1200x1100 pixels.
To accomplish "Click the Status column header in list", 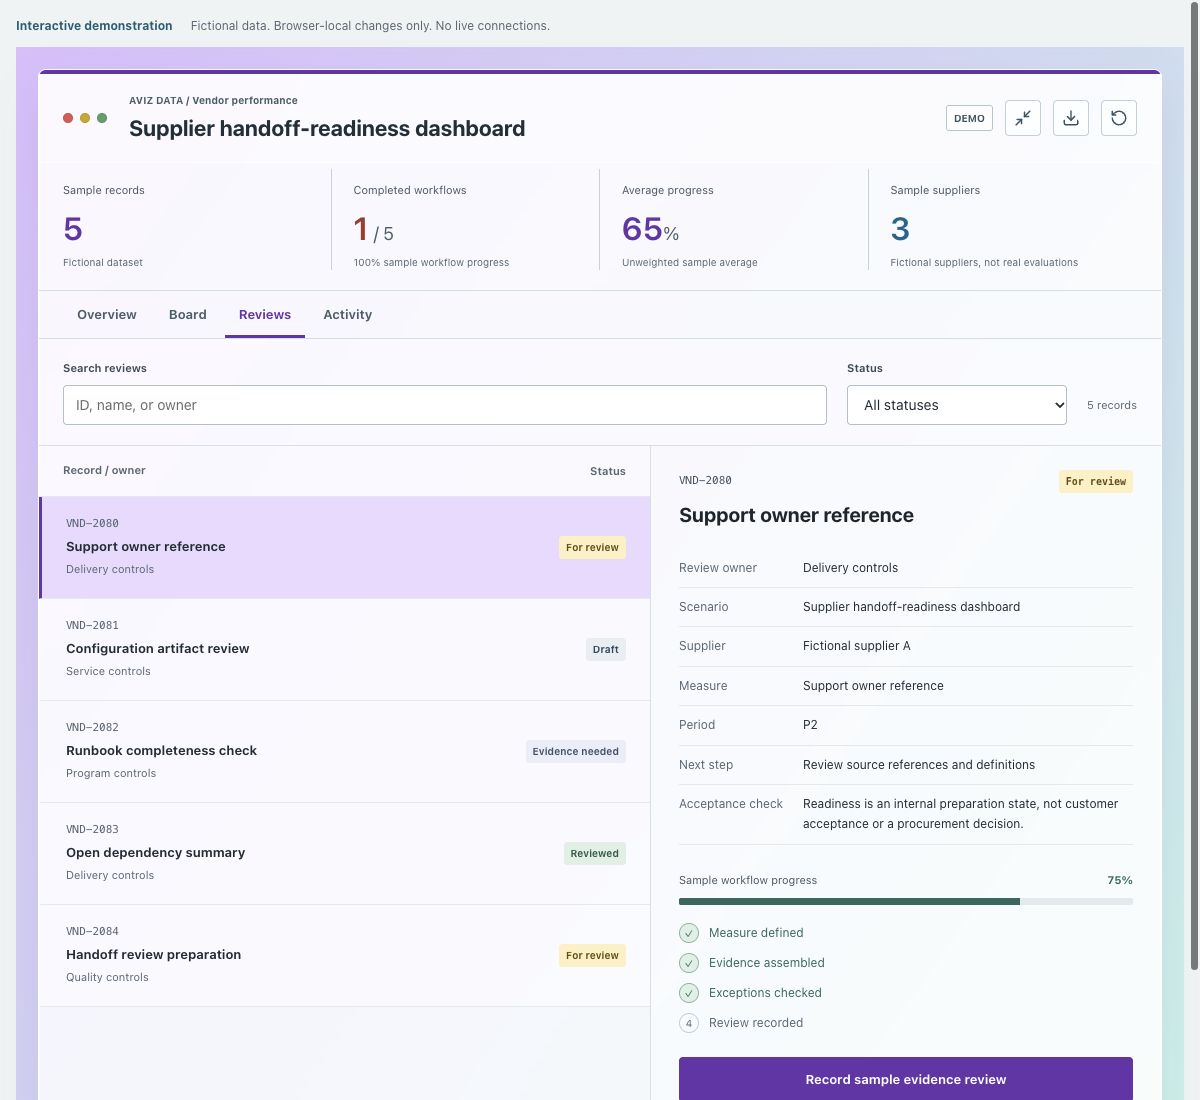I will pyautogui.click(x=608, y=471).
